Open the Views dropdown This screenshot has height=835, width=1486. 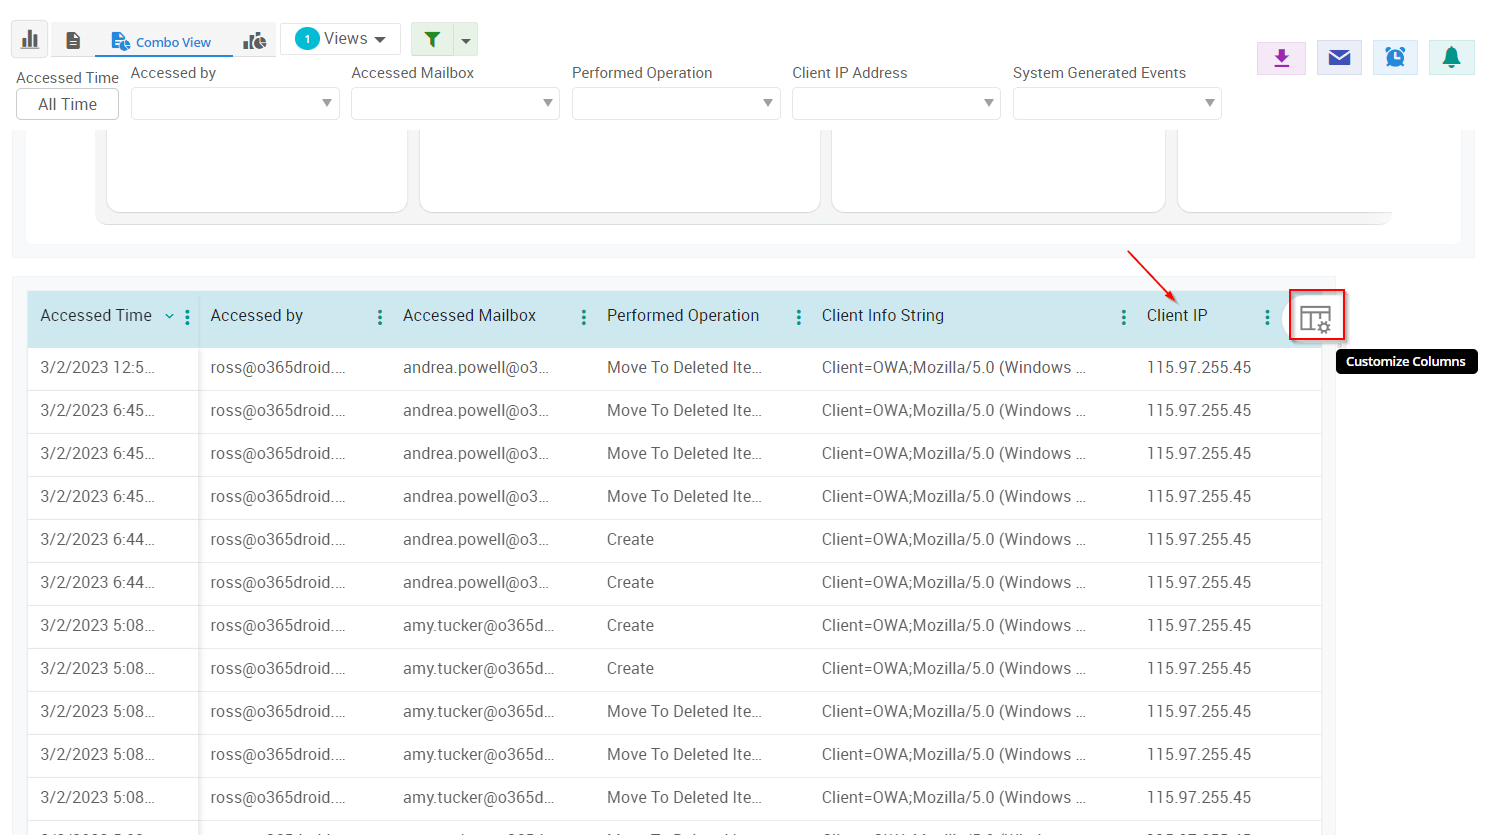pos(340,38)
